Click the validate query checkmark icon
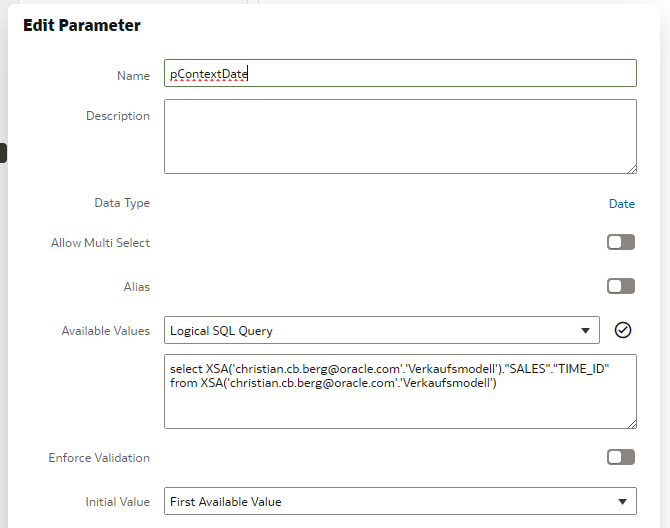 click(x=623, y=330)
